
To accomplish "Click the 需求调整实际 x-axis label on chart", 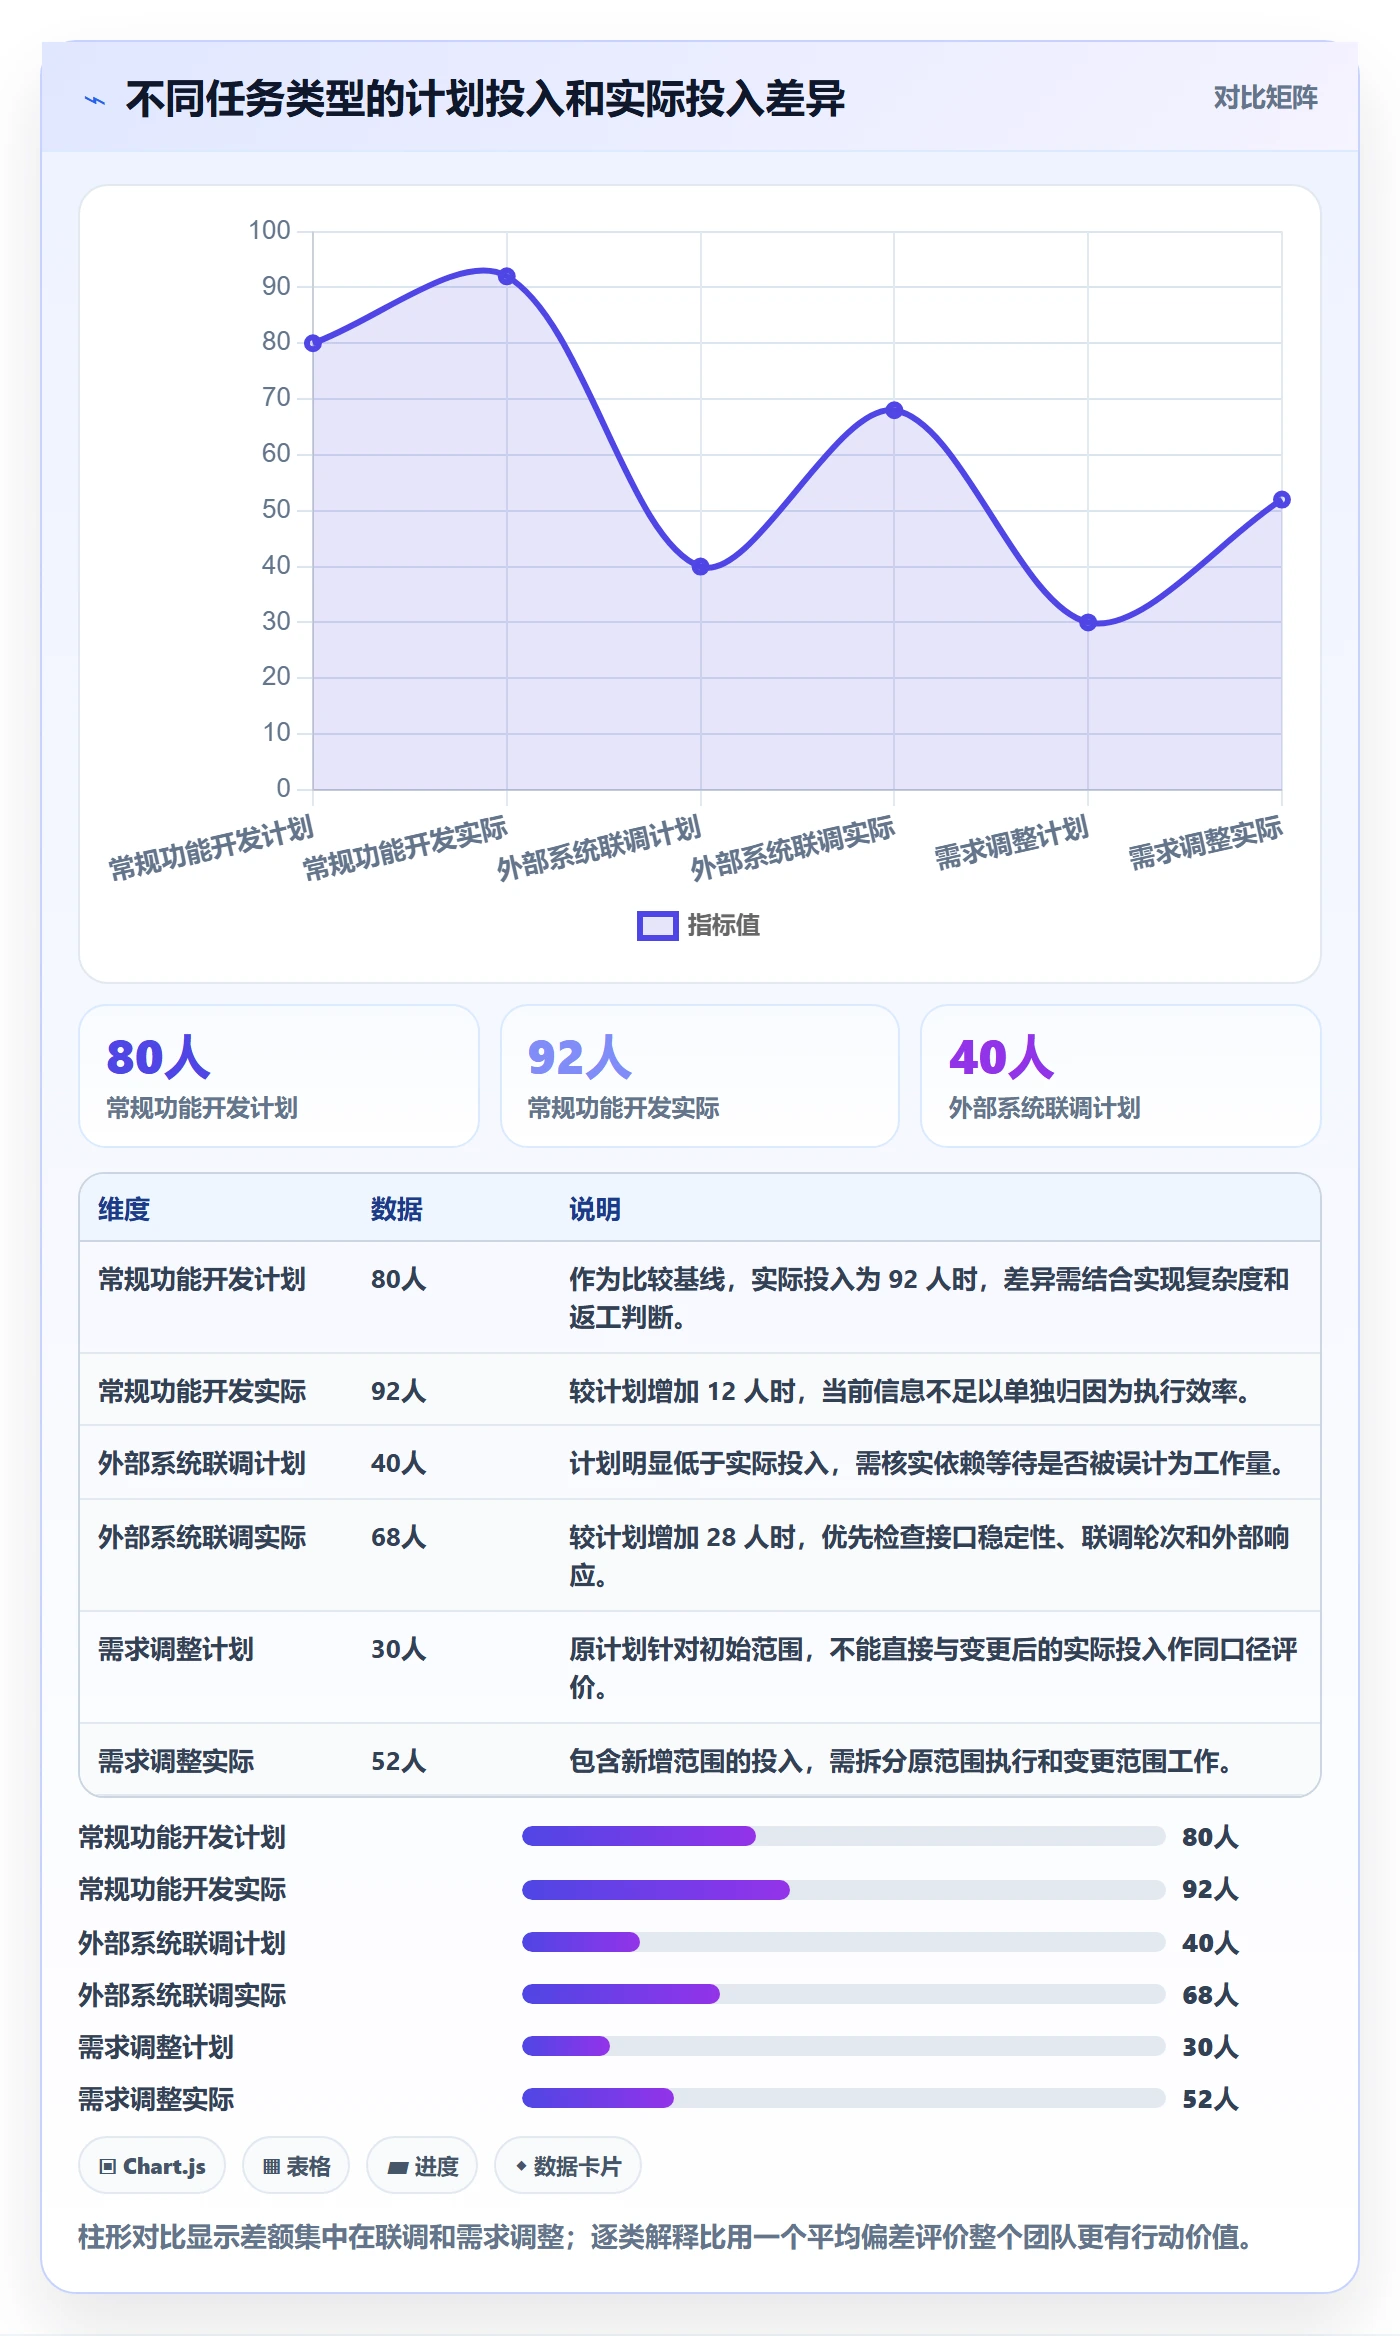I will [1205, 842].
